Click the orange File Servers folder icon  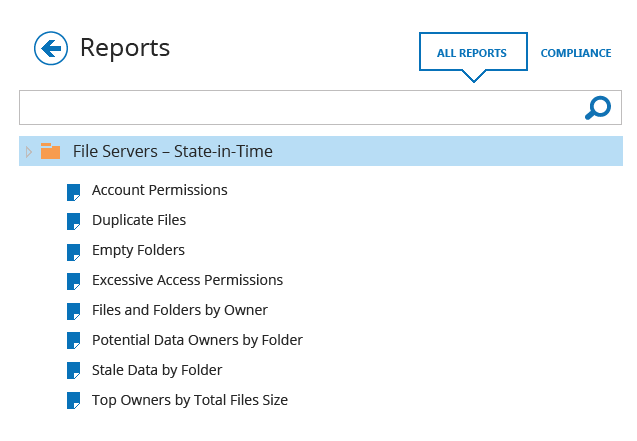click(50, 151)
